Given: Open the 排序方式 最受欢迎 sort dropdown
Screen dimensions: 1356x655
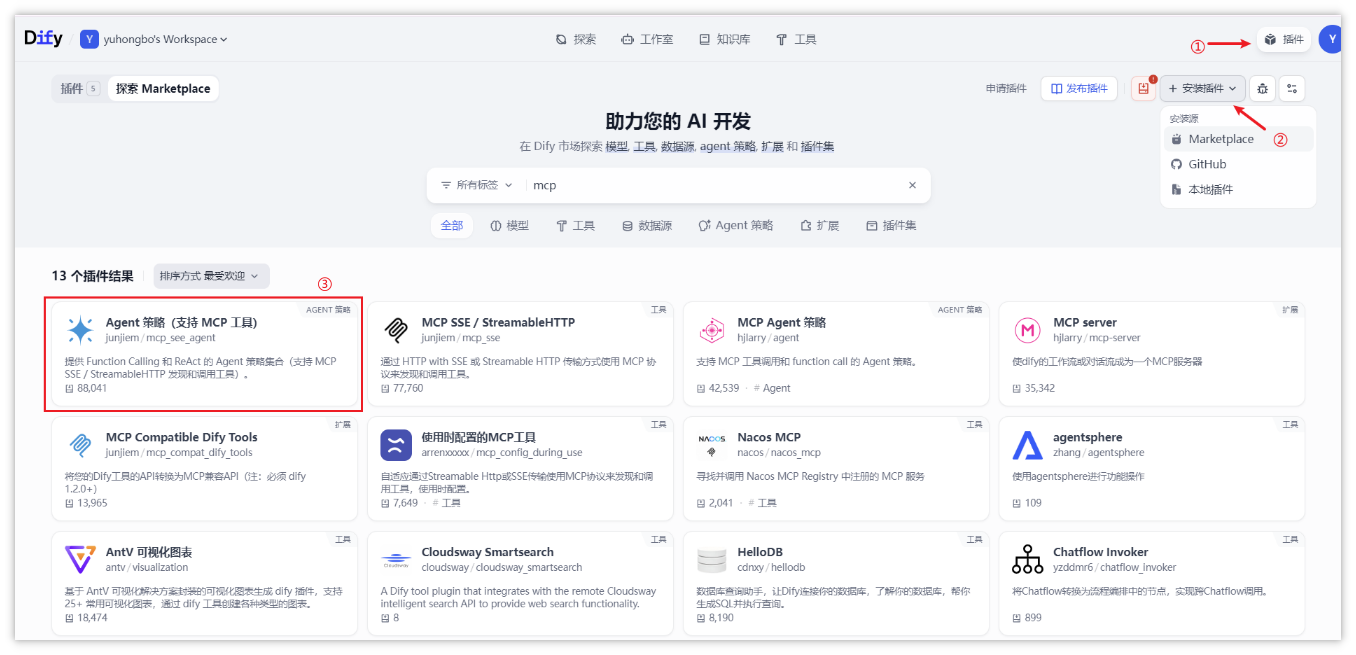Looking at the screenshot, I should pos(212,276).
